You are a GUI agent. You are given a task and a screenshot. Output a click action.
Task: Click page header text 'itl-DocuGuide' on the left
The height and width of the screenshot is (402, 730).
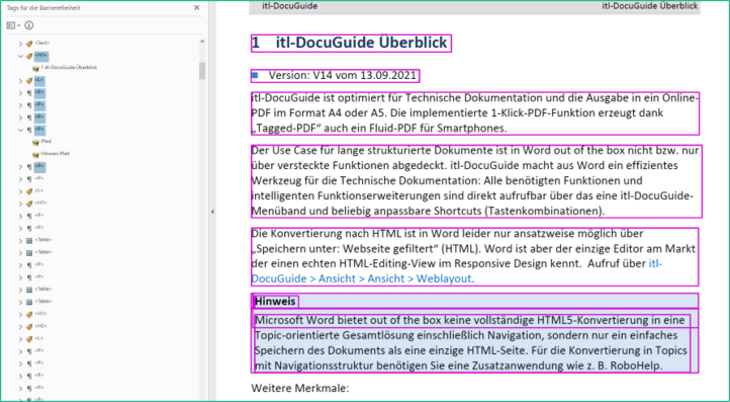point(289,6)
